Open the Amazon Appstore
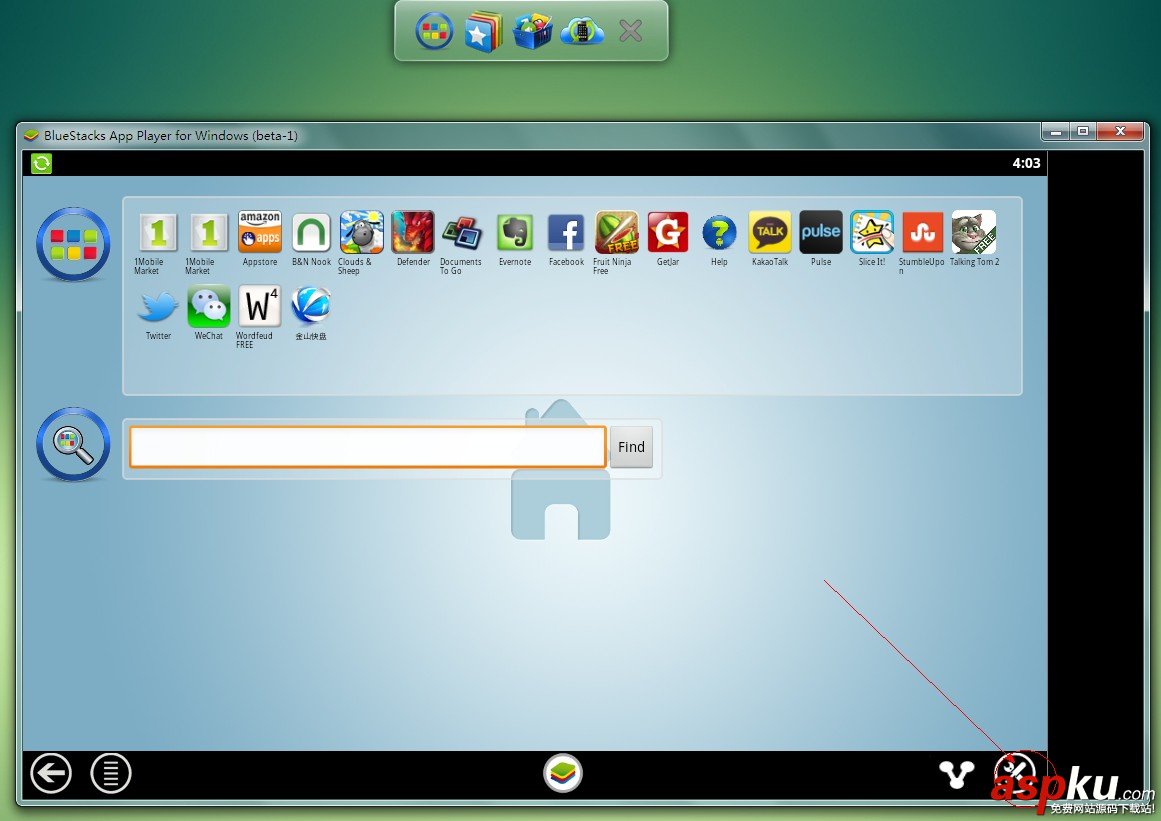1161x821 pixels. point(259,232)
